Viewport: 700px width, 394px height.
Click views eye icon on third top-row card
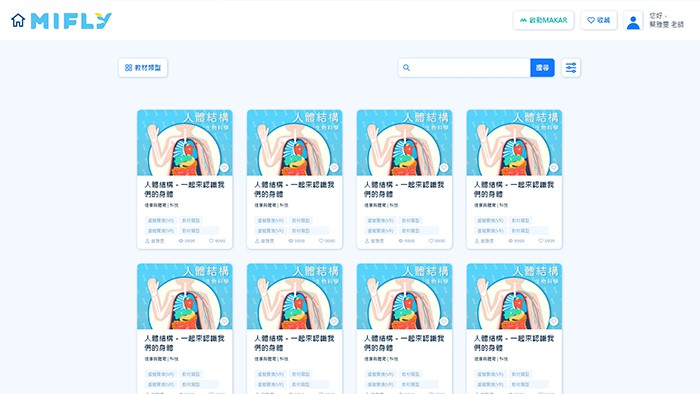401,241
